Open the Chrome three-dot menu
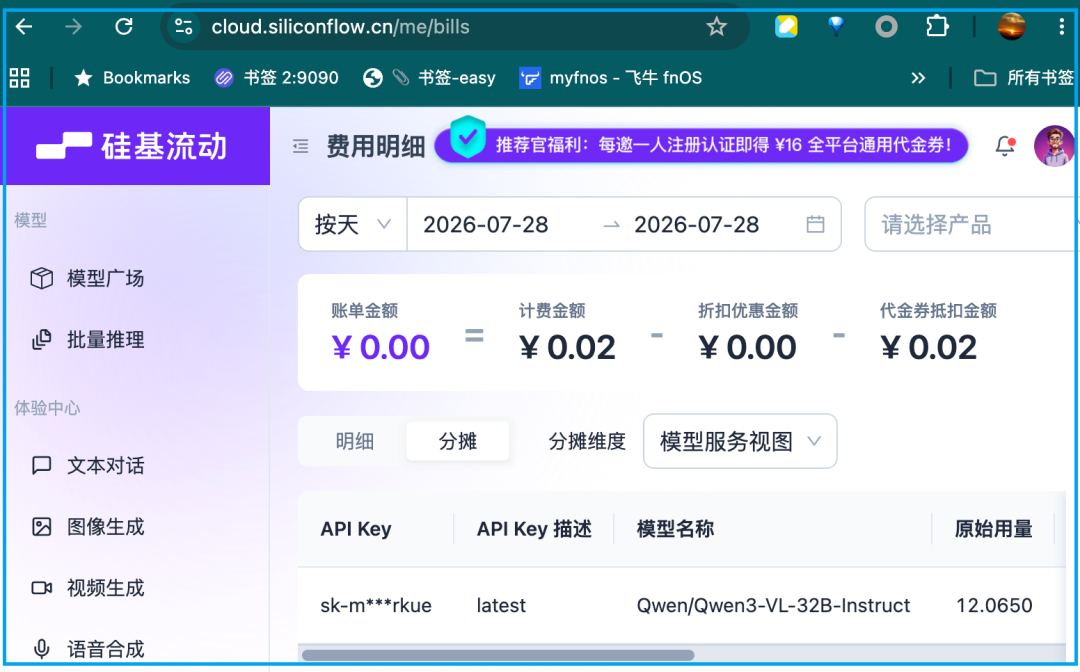 [x=1061, y=27]
